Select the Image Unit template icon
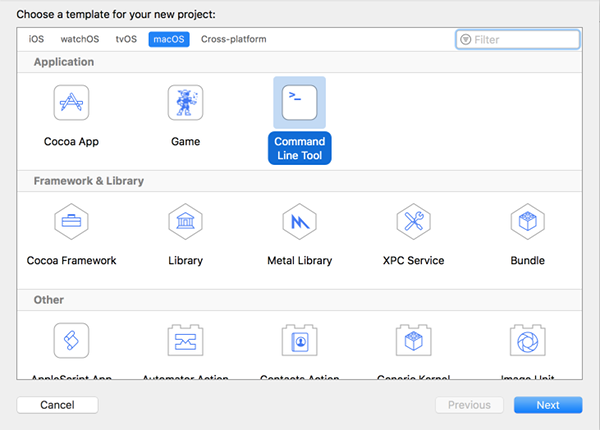The height and width of the screenshot is (430, 600). coord(527,341)
